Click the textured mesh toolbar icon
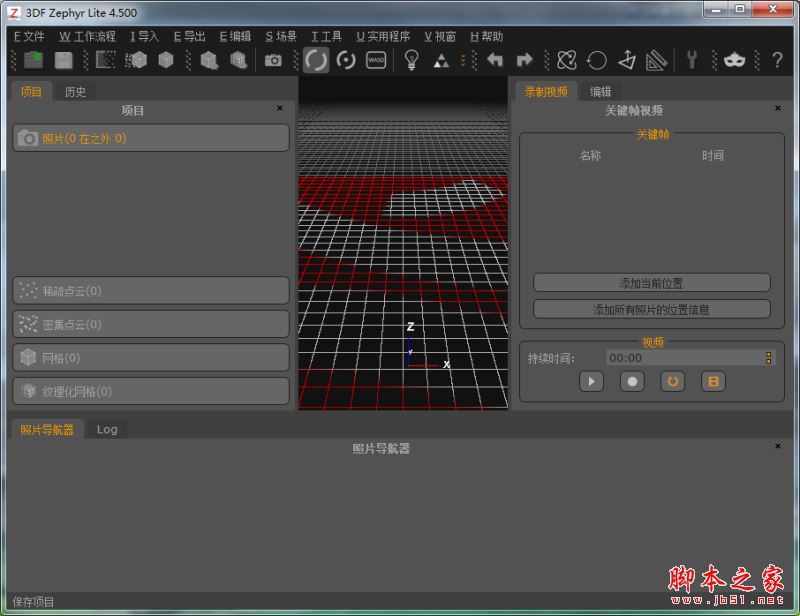Image resolution: width=800 pixels, height=616 pixels. point(209,60)
